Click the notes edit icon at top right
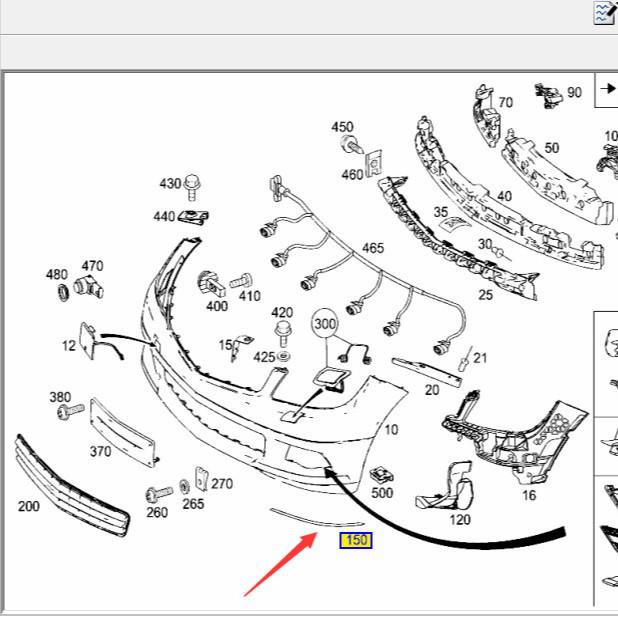Image resolution: width=618 pixels, height=618 pixels. coord(605,11)
